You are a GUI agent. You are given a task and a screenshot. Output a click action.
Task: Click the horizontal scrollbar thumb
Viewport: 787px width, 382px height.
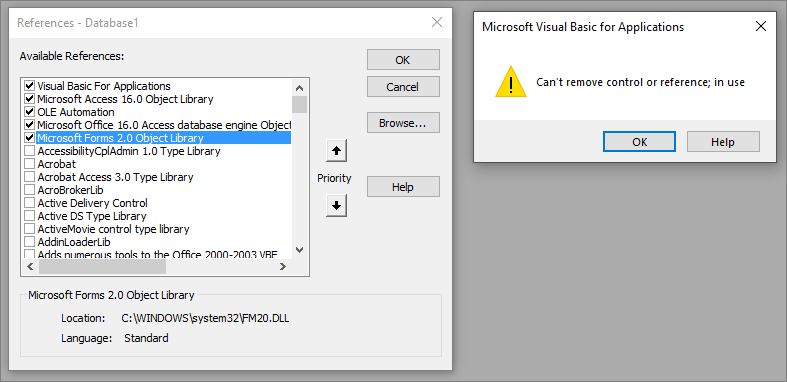tap(102, 267)
